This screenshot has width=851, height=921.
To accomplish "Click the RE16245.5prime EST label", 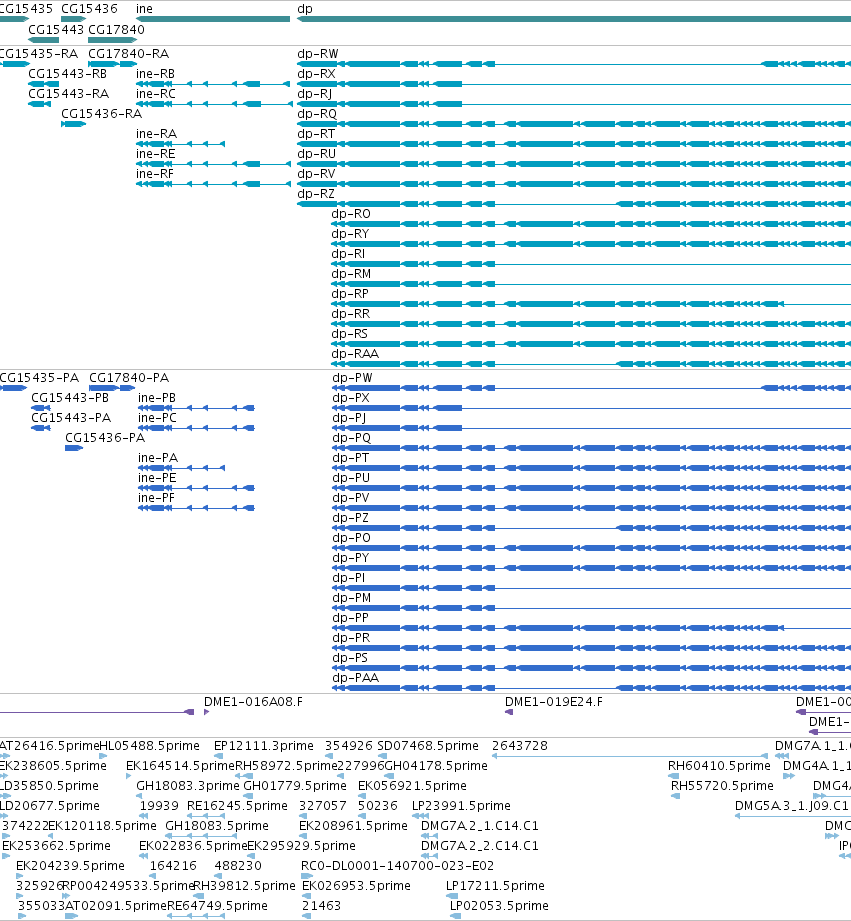I will click(x=237, y=805).
